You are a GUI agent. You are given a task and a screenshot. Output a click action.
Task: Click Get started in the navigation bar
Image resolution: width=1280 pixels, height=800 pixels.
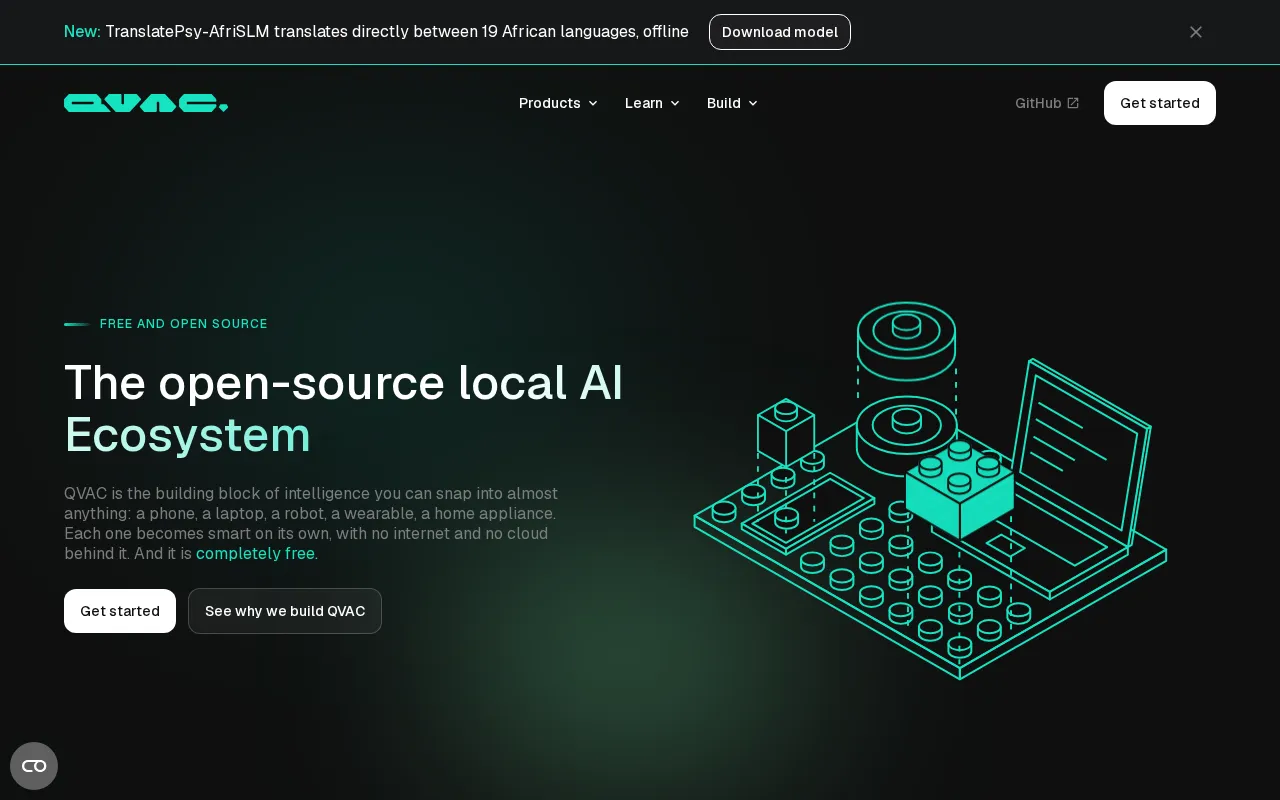point(1160,103)
